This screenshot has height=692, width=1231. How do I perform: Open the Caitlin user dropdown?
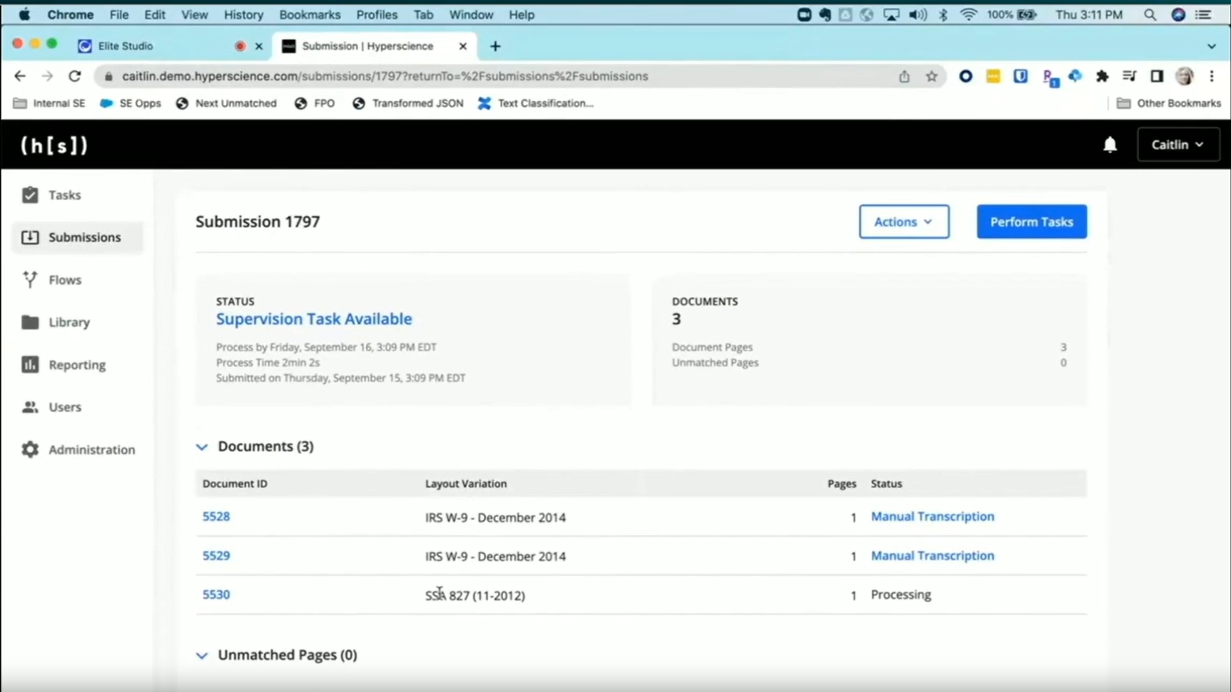(1178, 145)
